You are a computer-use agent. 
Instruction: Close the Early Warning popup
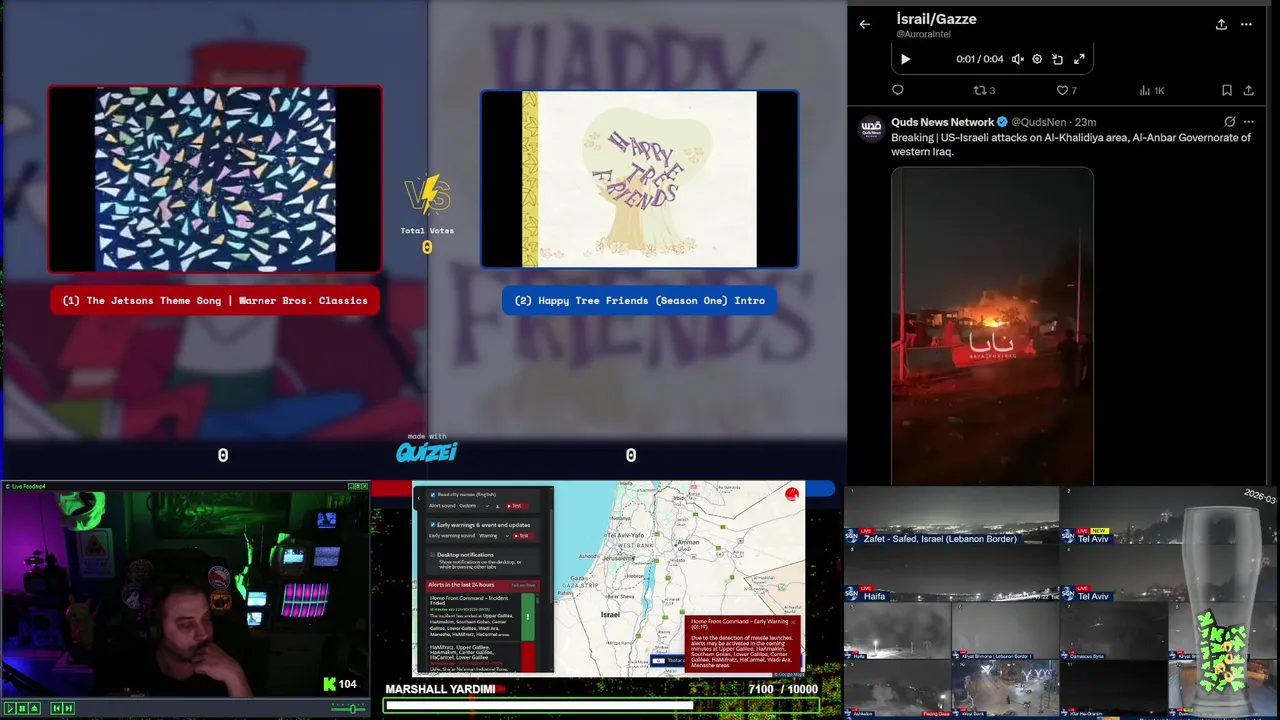[x=793, y=622]
